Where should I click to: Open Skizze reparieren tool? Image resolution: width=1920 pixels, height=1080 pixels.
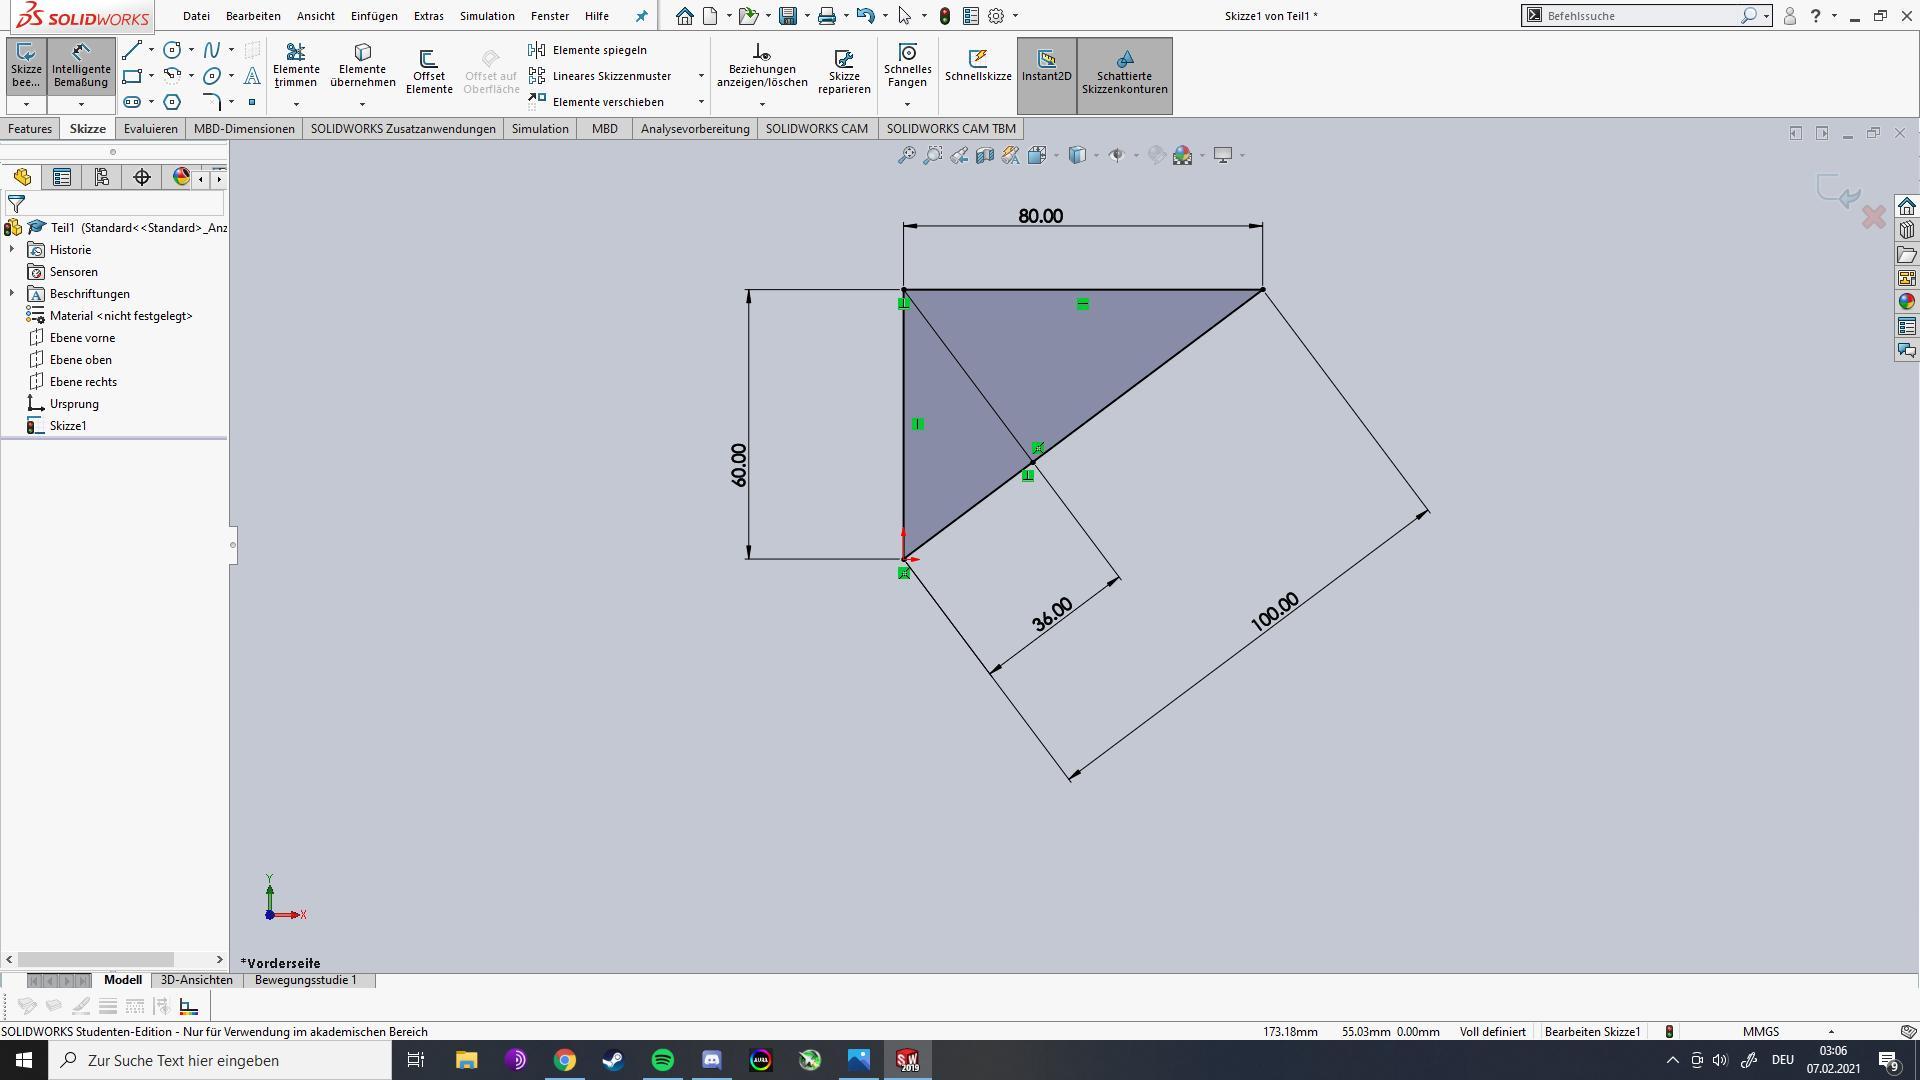click(844, 70)
